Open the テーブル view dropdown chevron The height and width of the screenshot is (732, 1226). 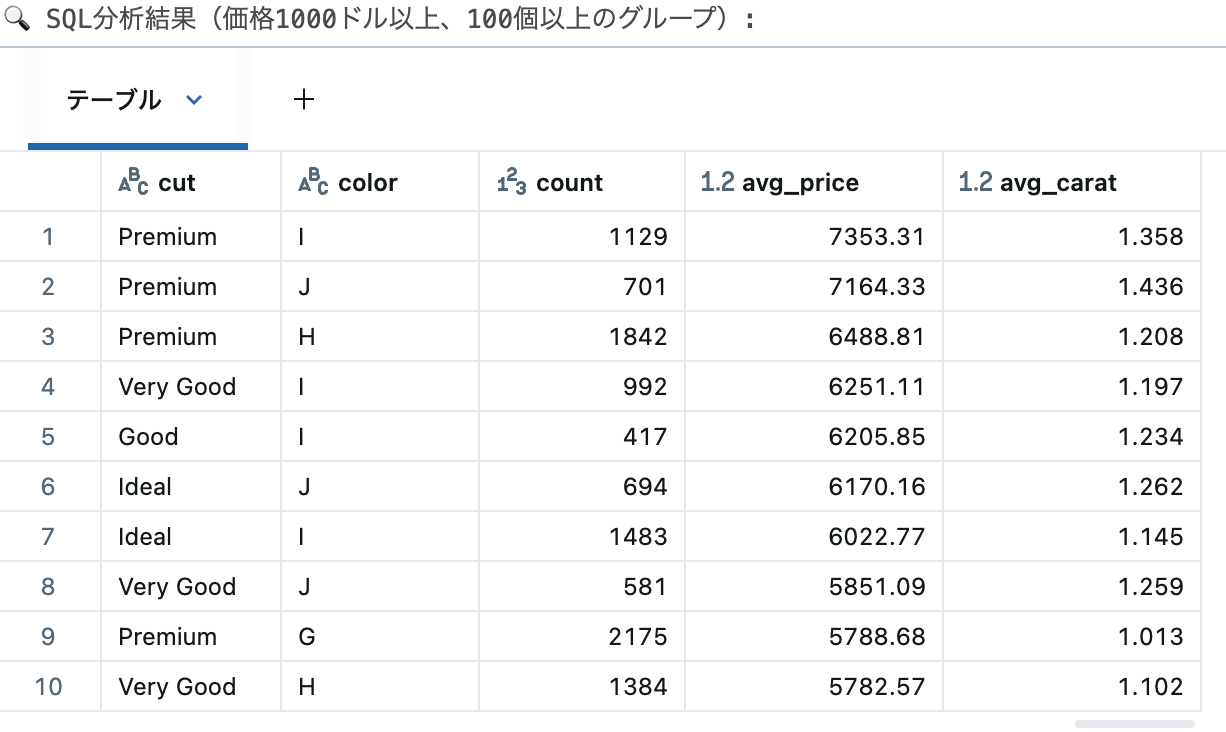click(194, 100)
